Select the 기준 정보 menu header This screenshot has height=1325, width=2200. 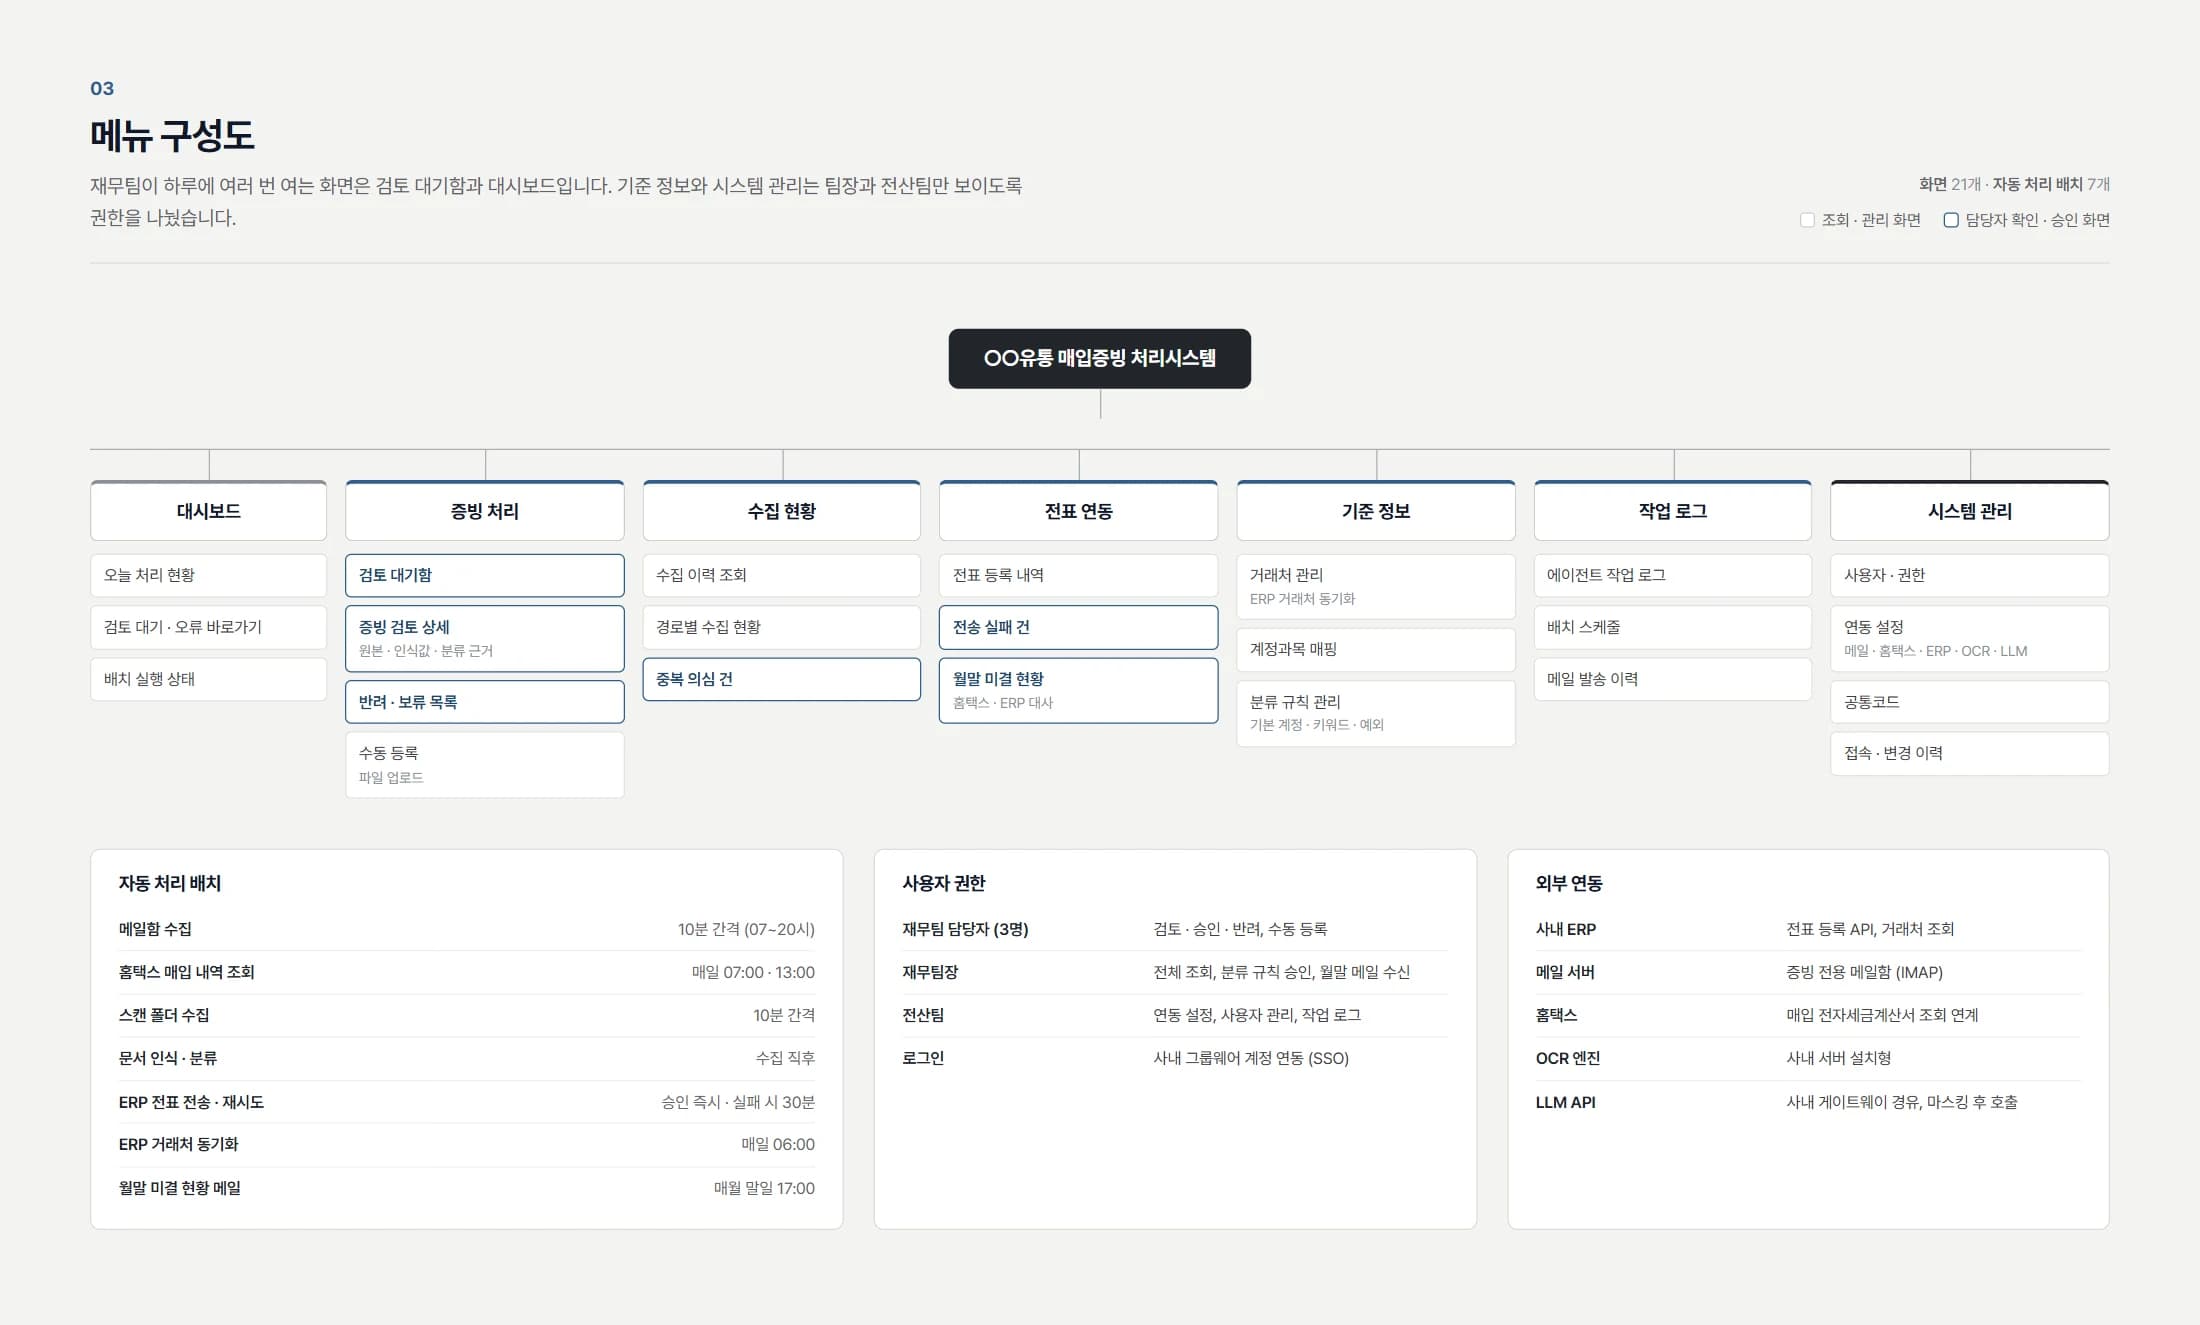click(1376, 511)
